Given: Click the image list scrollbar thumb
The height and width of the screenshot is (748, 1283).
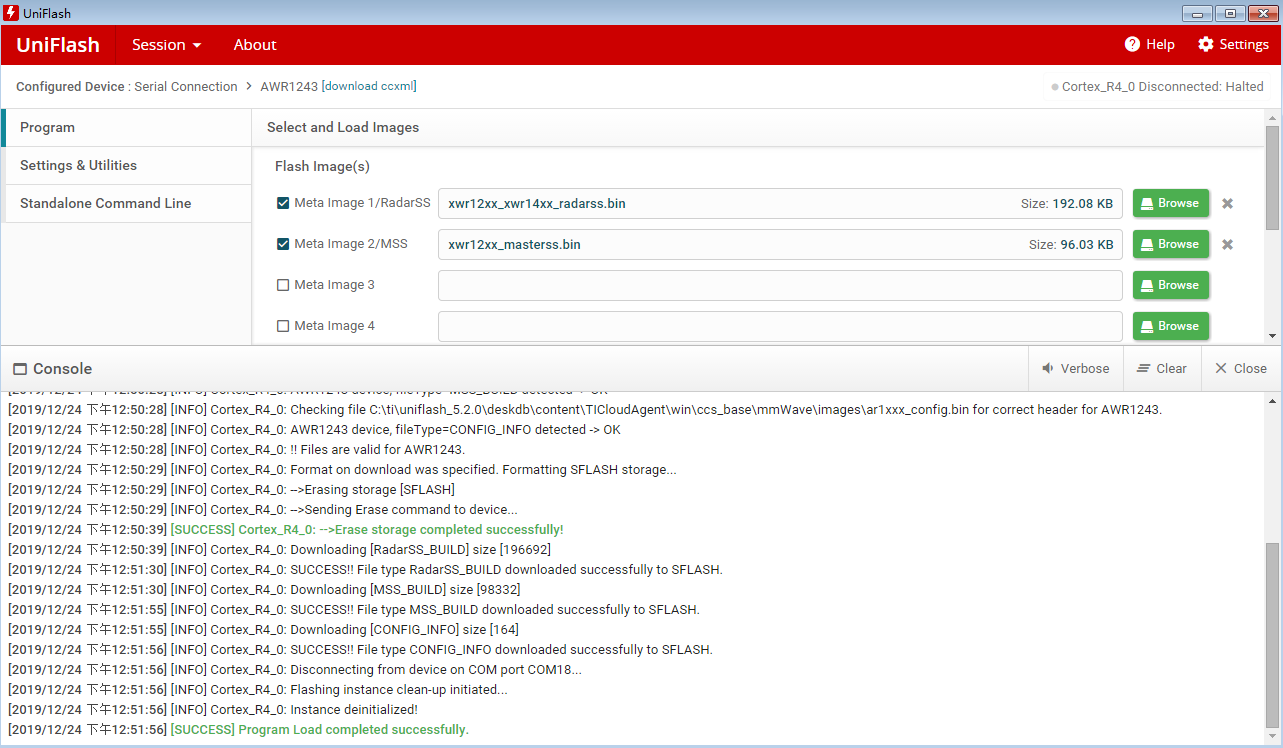Looking at the screenshot, I should 1272,178.
